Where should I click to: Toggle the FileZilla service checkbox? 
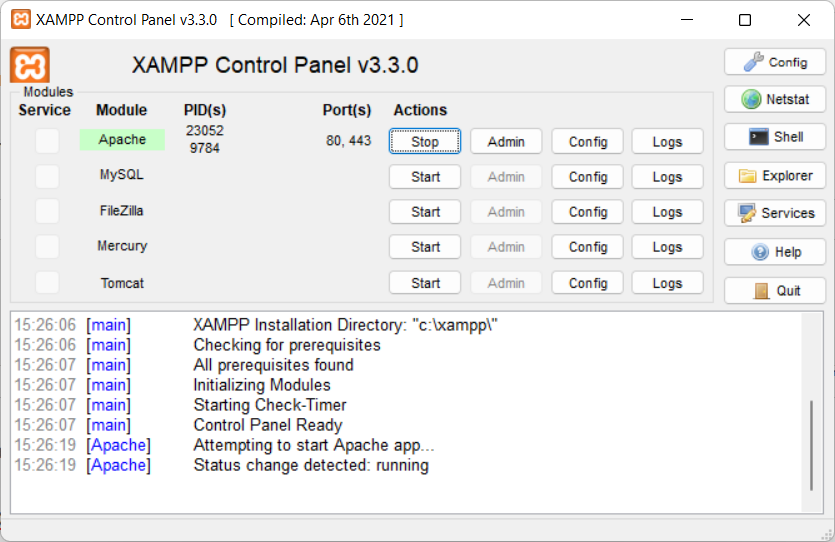click(x=47, y=211)
